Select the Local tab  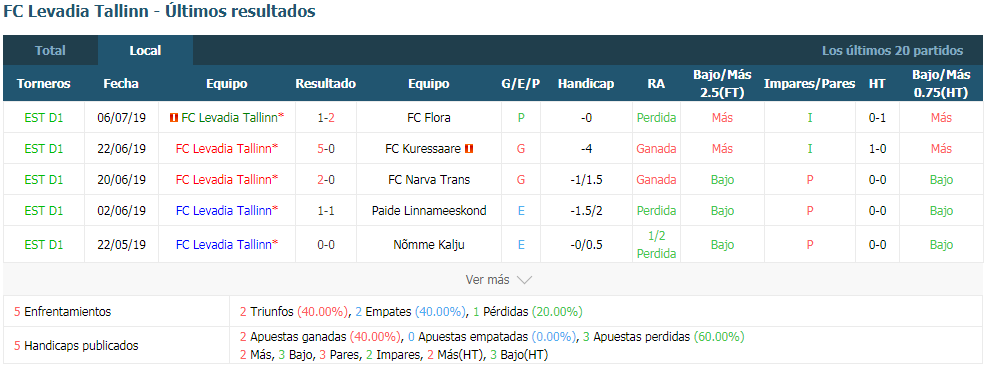(145, 51)
